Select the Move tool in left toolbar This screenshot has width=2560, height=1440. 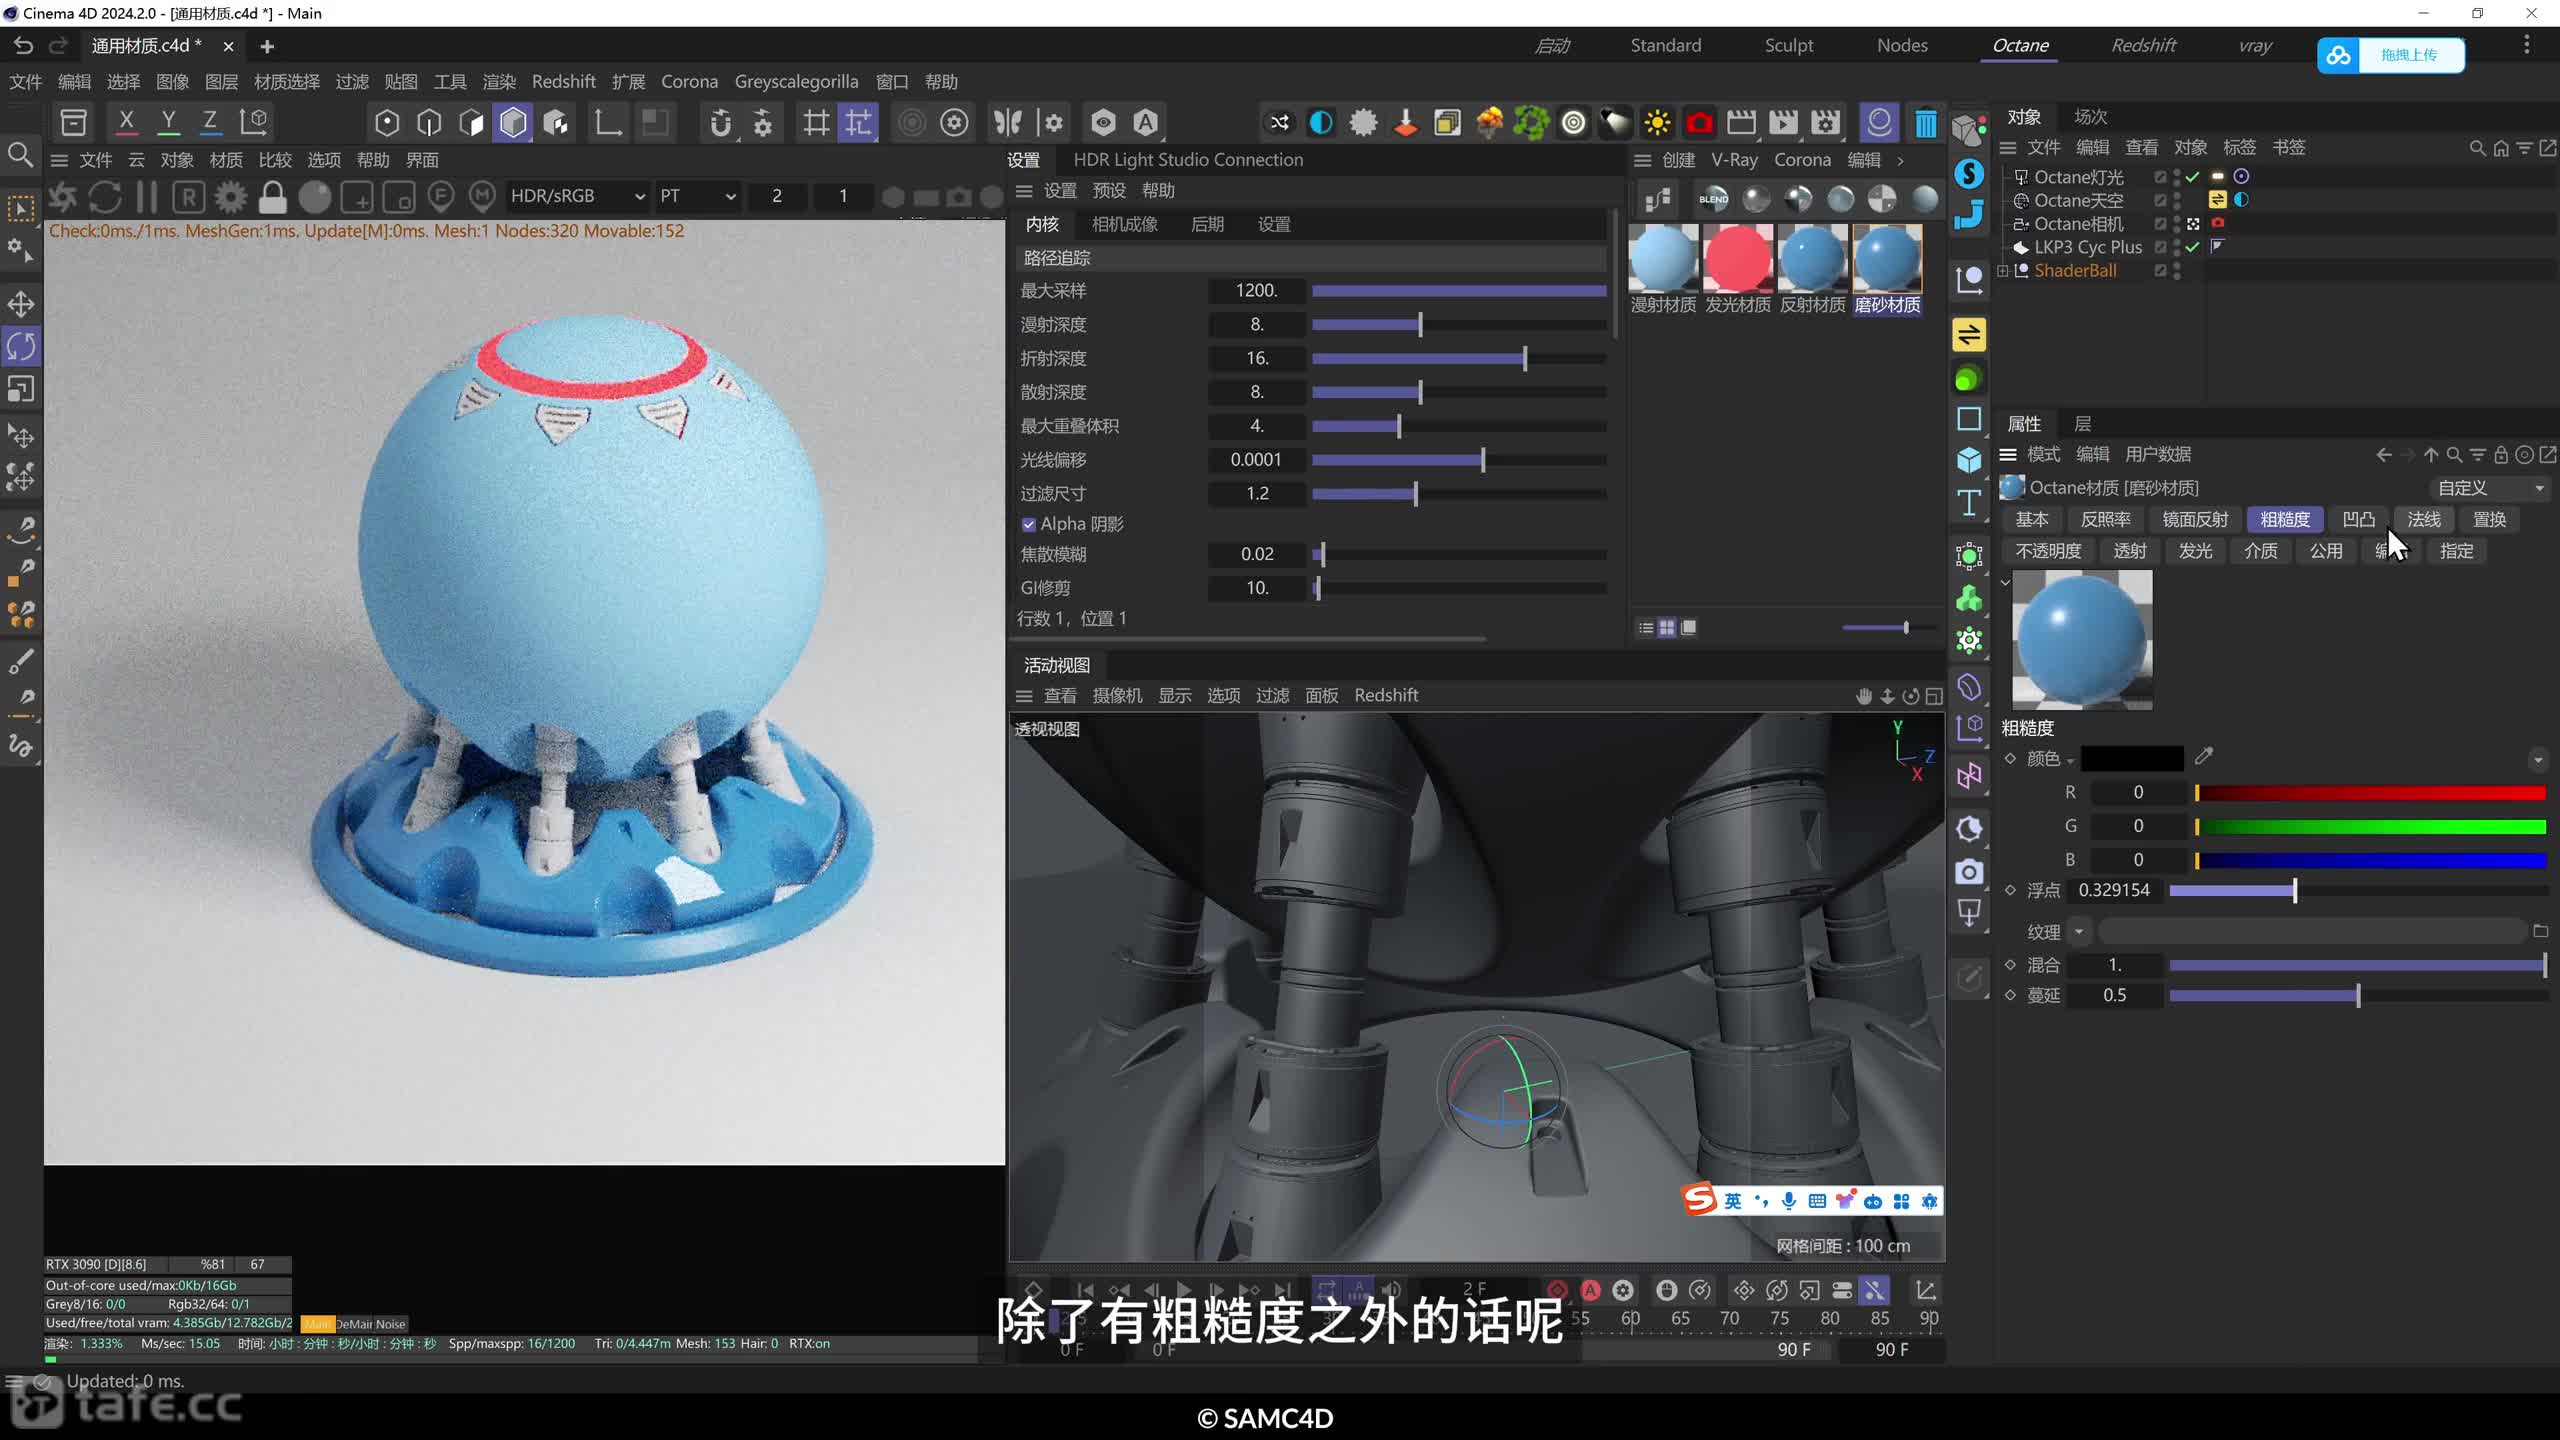pos(21,304)
